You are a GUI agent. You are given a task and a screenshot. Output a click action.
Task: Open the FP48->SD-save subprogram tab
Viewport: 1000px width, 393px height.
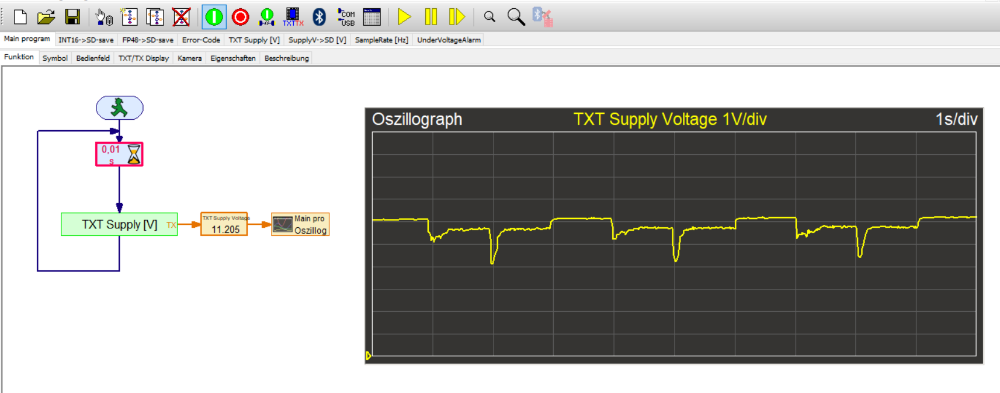pos(148,40)
